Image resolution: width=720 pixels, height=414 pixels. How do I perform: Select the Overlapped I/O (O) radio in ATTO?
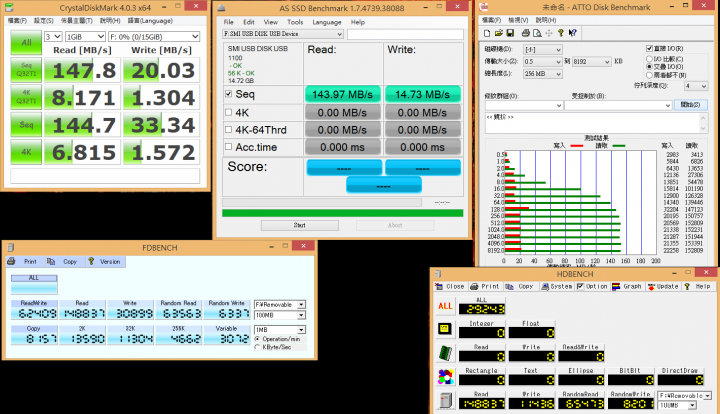point(649,67)
